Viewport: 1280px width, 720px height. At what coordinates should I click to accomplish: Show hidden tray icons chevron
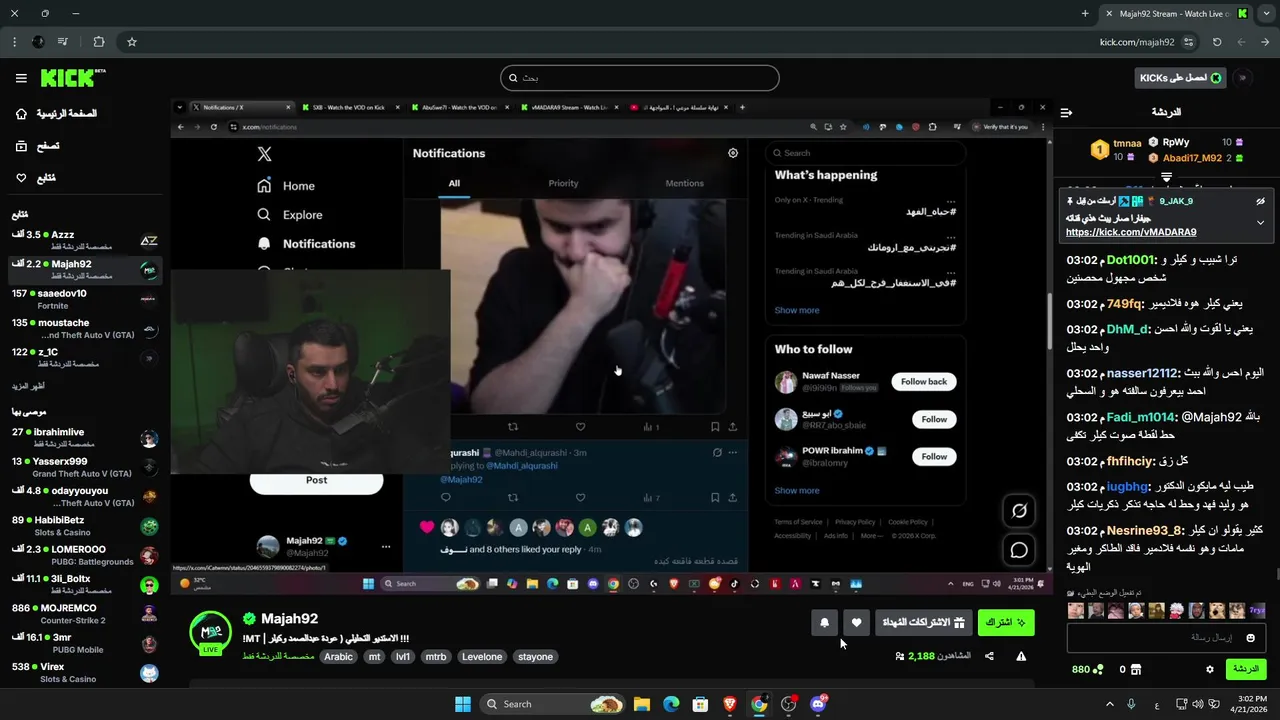[x=1109, y=704]
